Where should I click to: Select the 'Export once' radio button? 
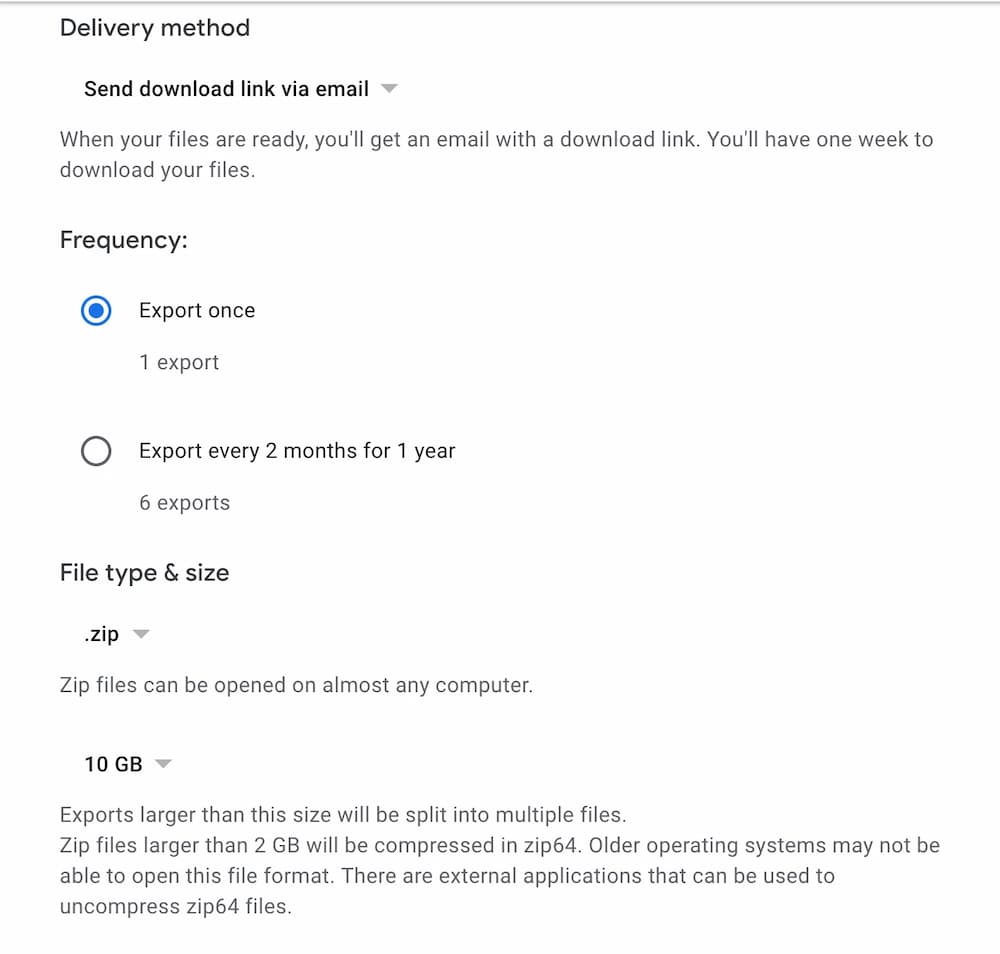(96, 311)
